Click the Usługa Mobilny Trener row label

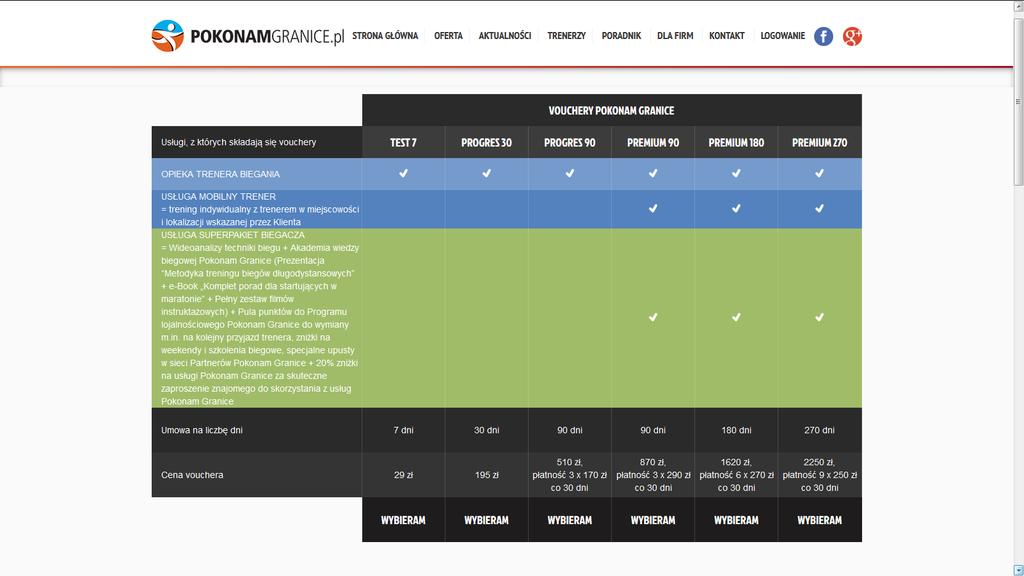click(x=260, y=209)
